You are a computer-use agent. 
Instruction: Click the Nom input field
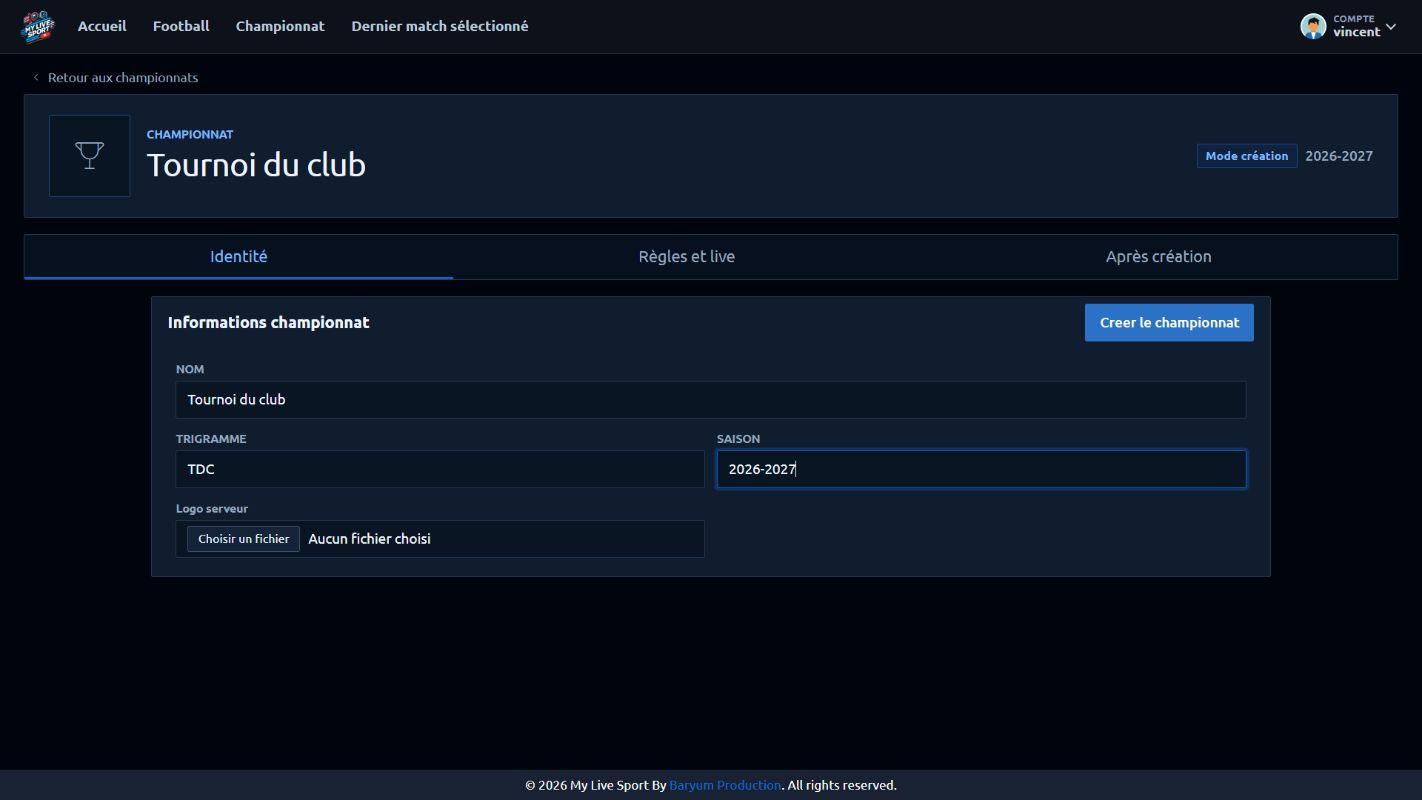[711, 400]
